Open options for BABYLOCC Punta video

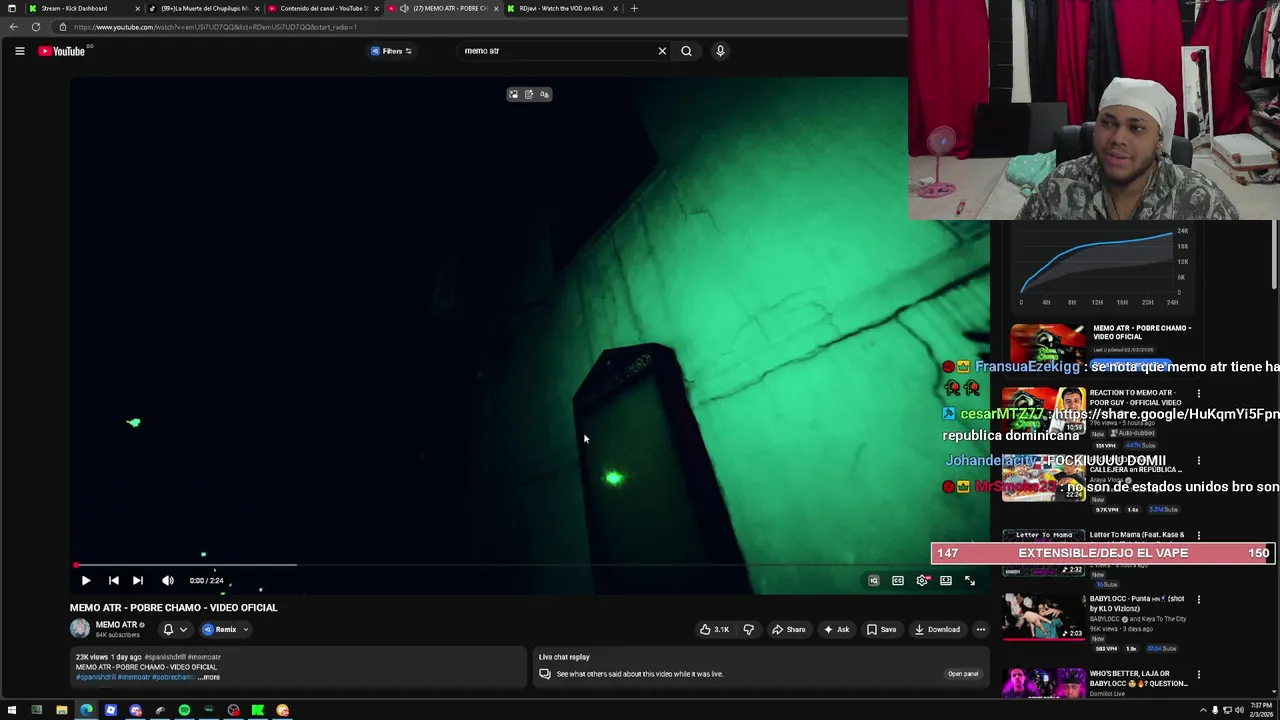point(1199,600)
